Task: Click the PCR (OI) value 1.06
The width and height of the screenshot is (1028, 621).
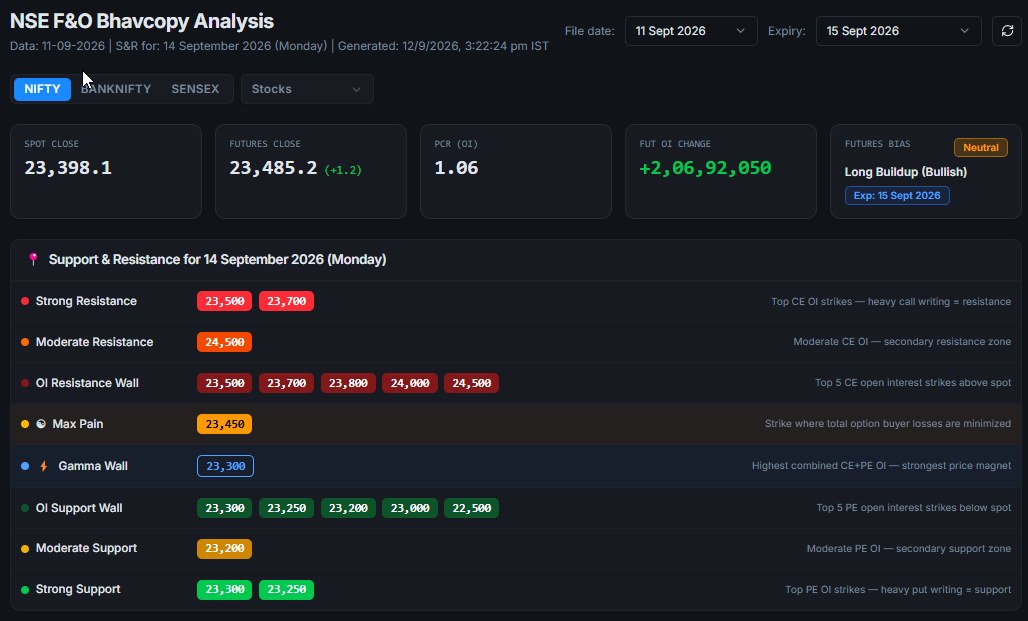Action: coord(456,168)
